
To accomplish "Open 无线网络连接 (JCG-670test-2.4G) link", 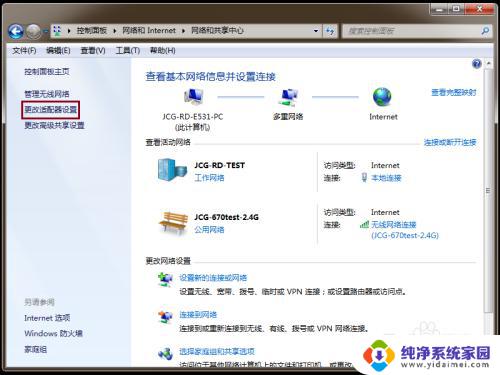I will (405, 230).
